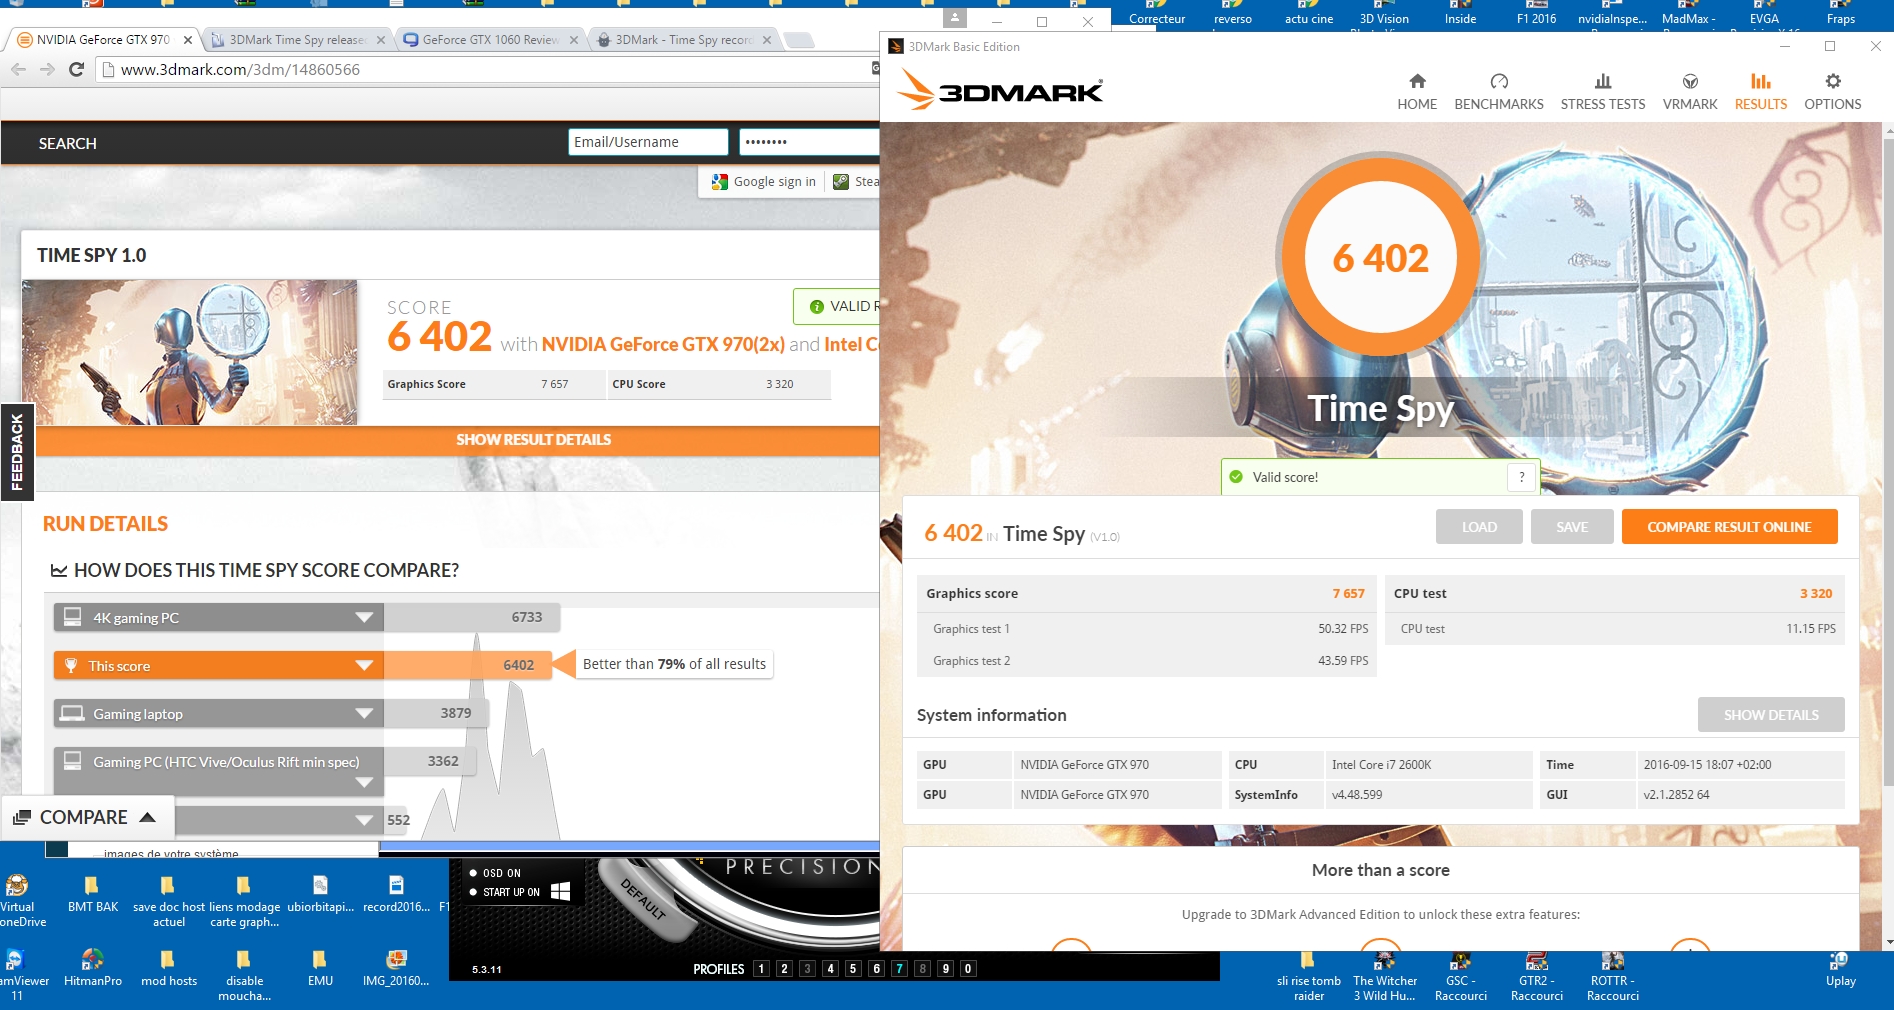1894x1010 pixels.
Task: Open the HitmanPro desktop shortcut
Action: [x=92, y=968]
